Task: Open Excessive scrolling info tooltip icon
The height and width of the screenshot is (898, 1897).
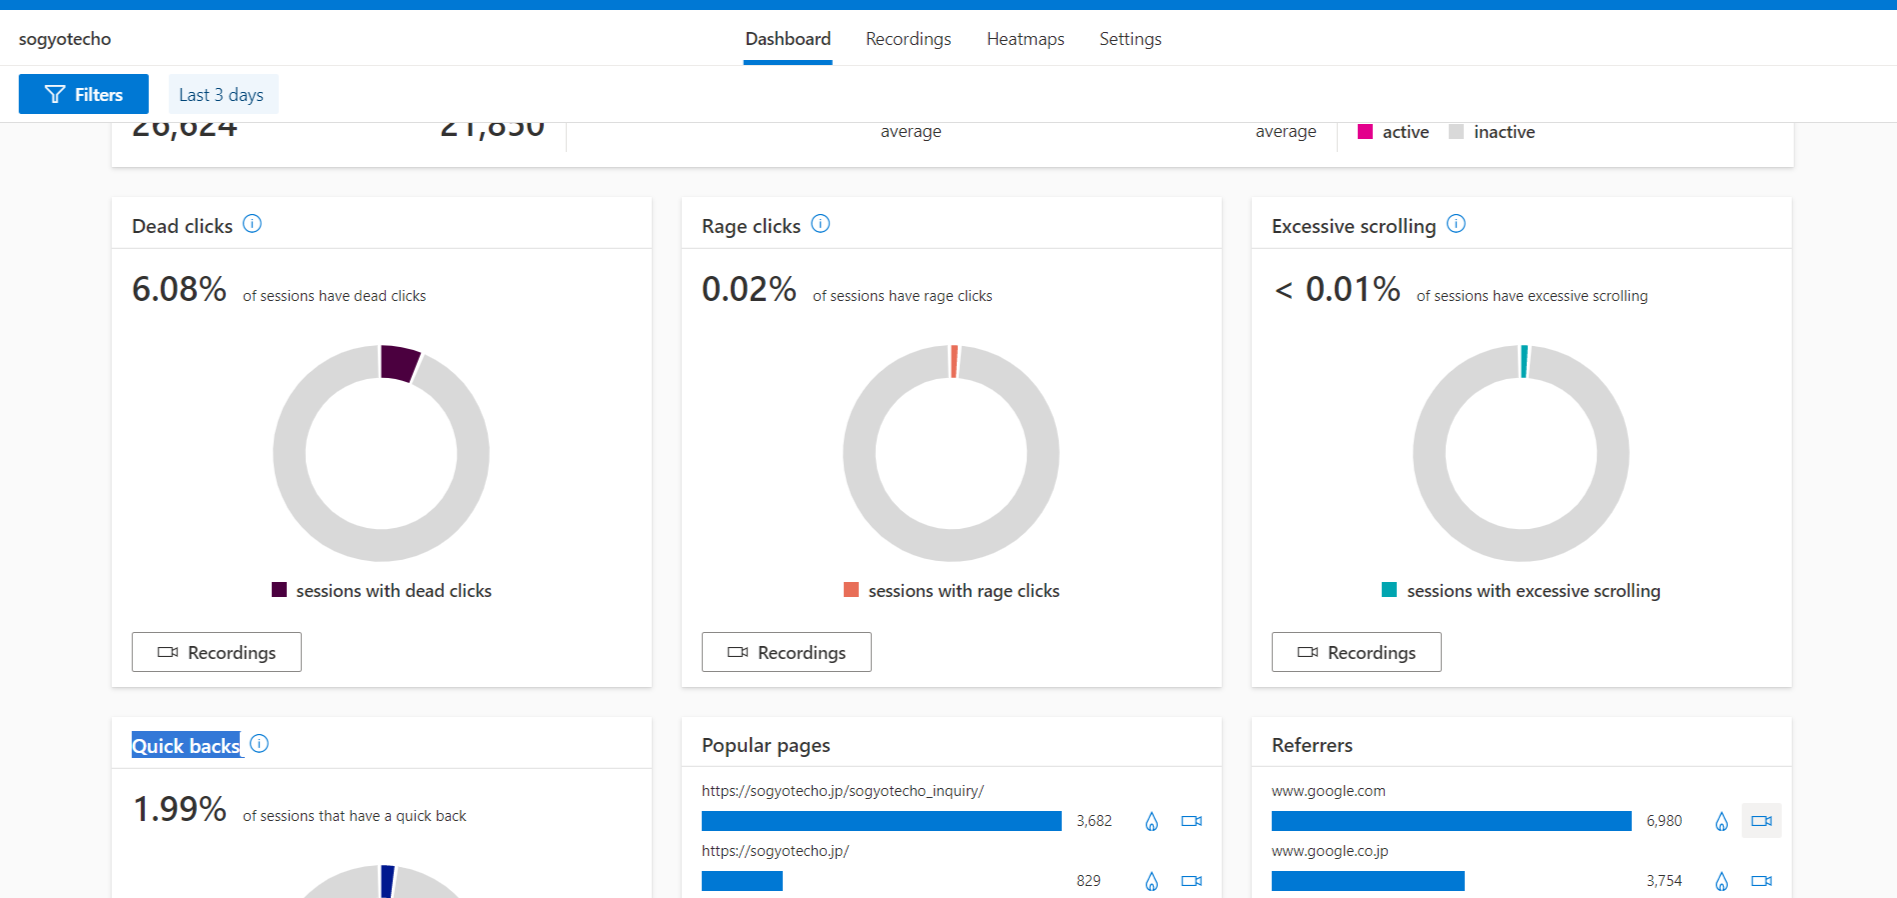Action: point(1456,224)
